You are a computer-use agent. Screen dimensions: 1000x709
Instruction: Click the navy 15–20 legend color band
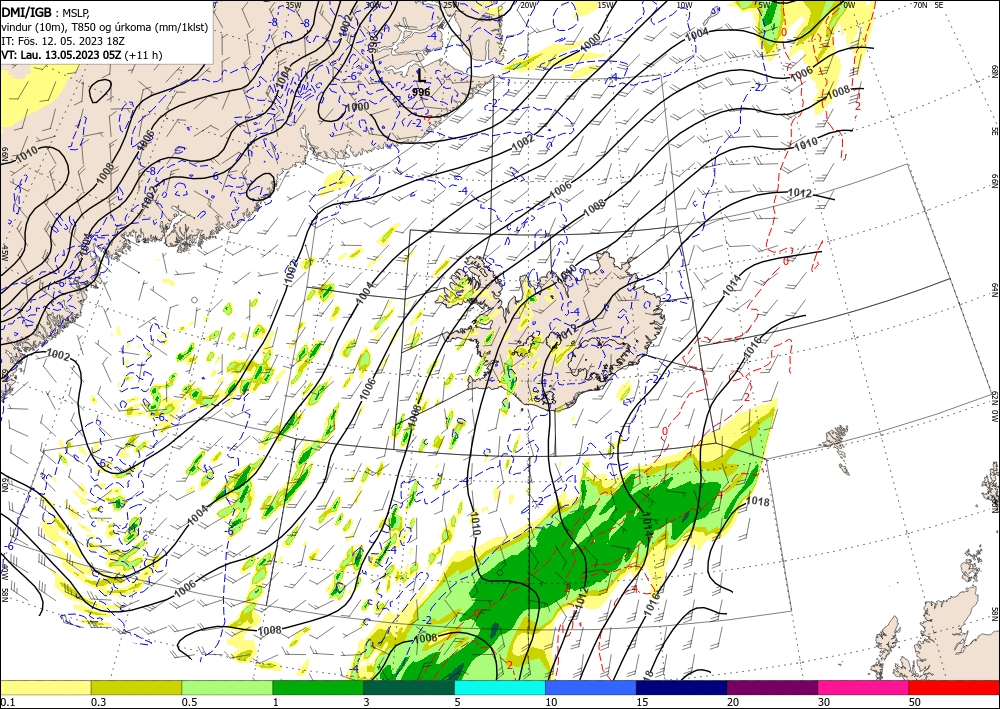682,687
